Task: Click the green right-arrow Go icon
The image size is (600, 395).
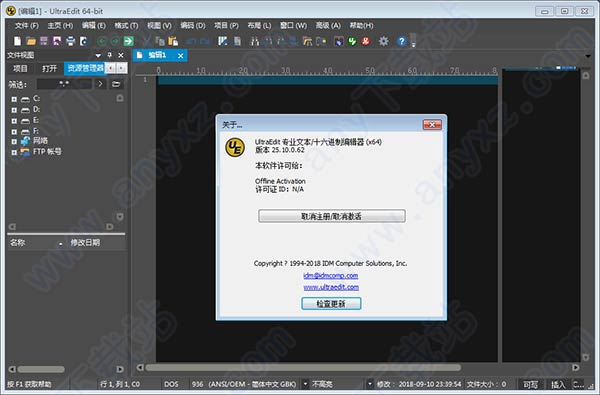Action: 129,41
